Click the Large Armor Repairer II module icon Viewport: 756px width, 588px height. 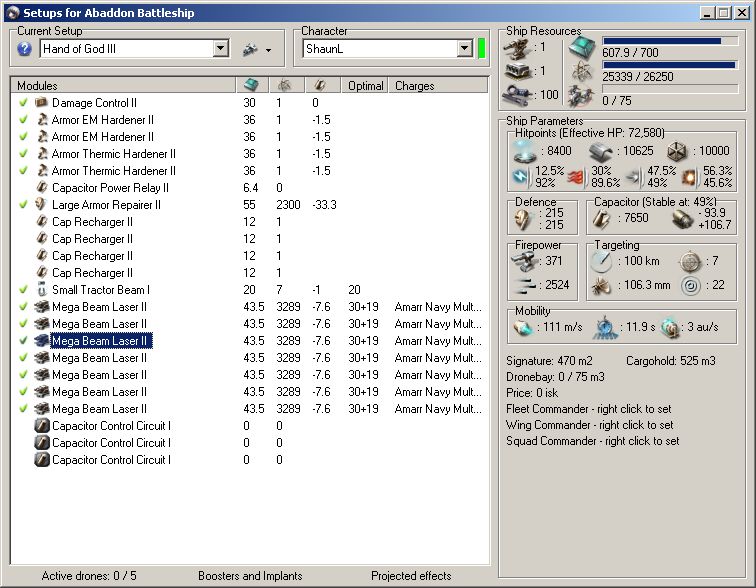pos(42,205)
